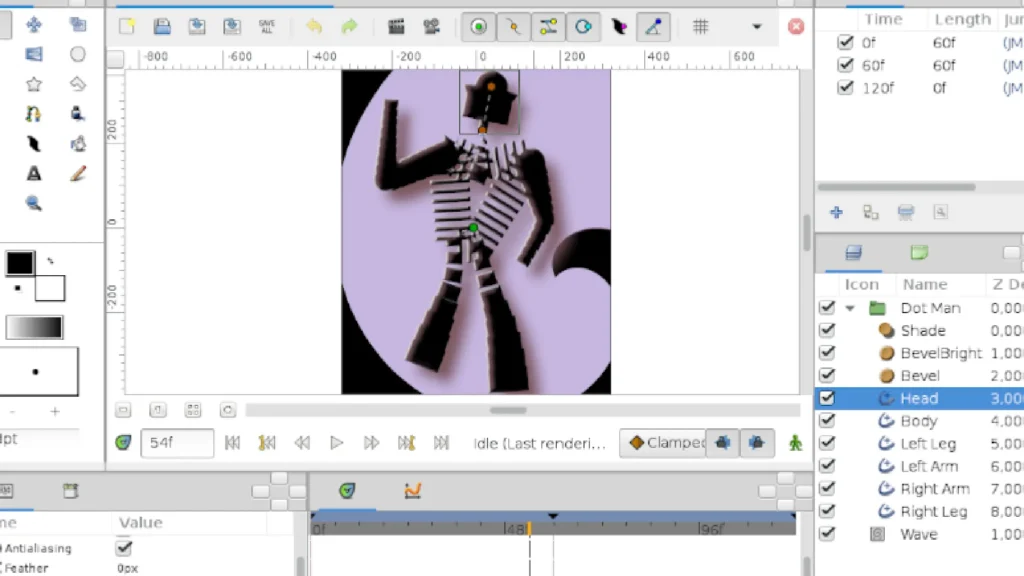Click the current frame field showing 54f
This screenshot has width=1024, height=576.
pyautogui.click(x=177, y=443)
